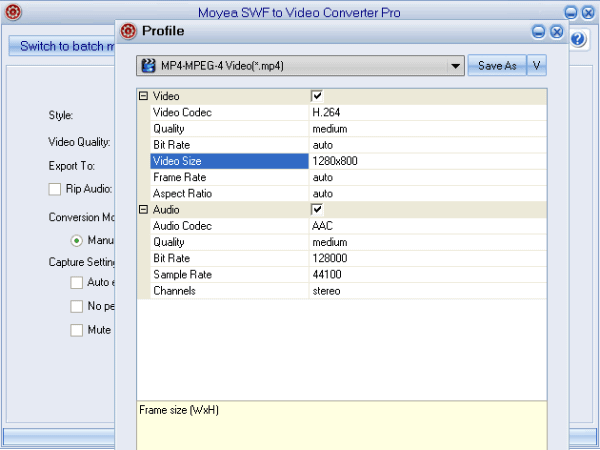Select the Frame Rate property row
The height and width of the screenshot is (450, 600).
(348, 178)
